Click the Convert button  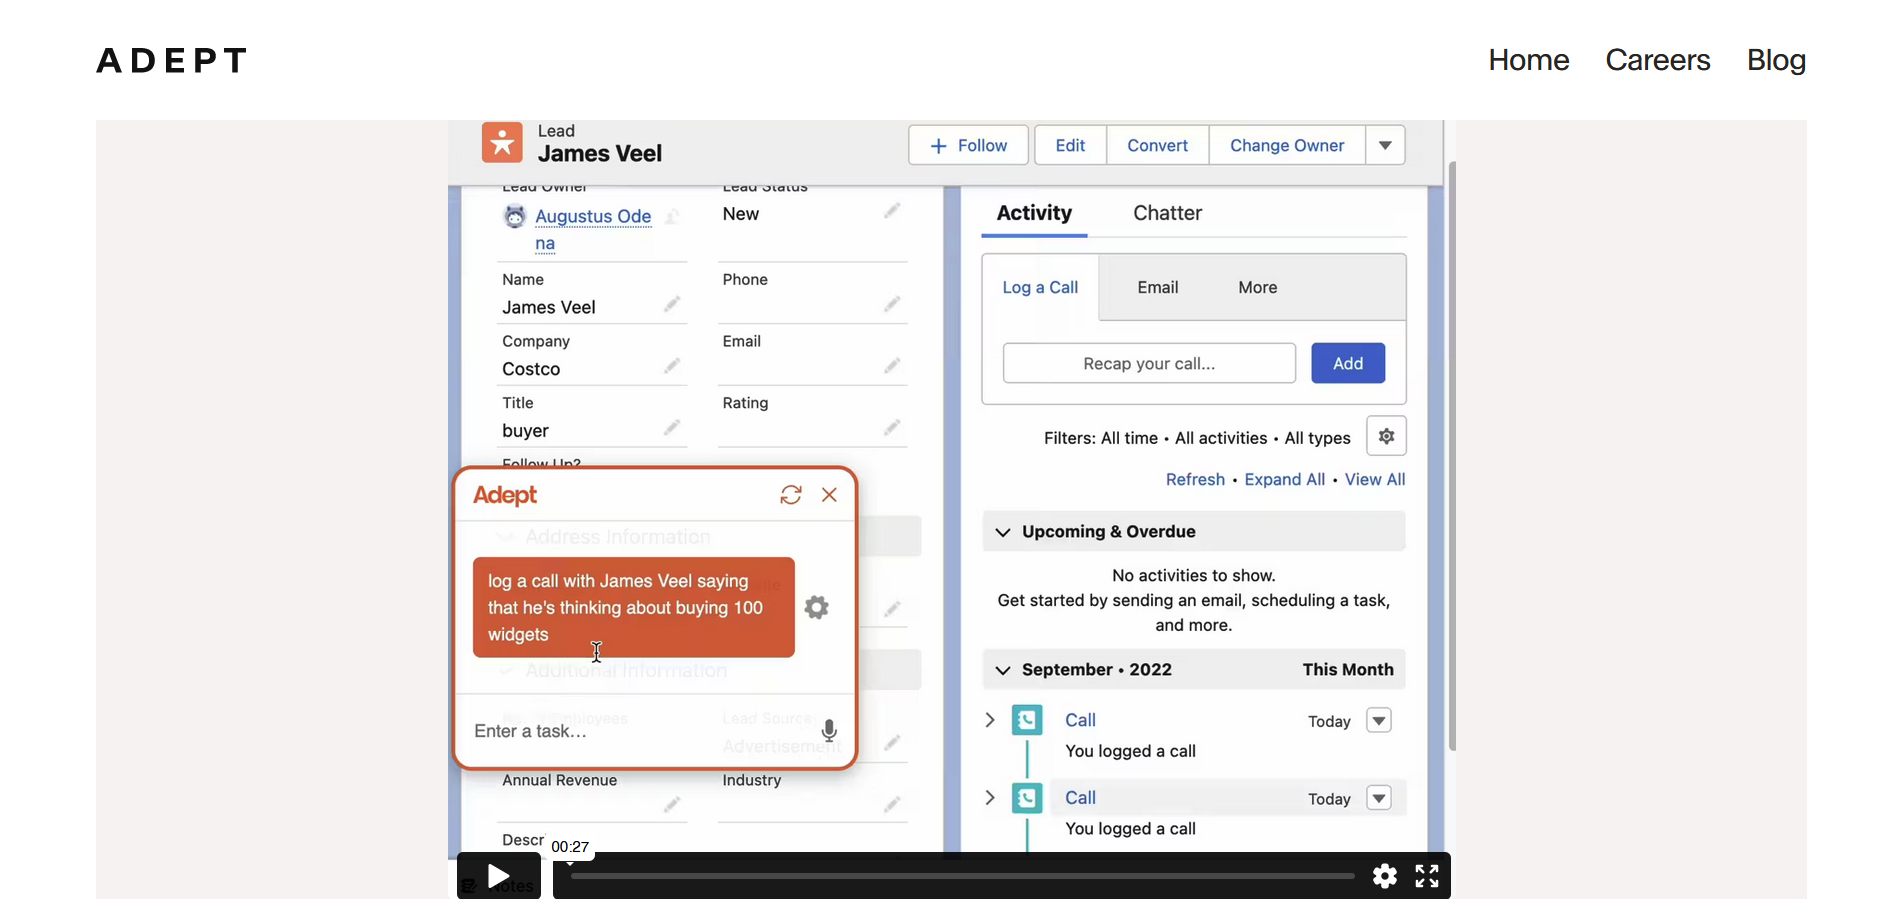point(1158,145)
